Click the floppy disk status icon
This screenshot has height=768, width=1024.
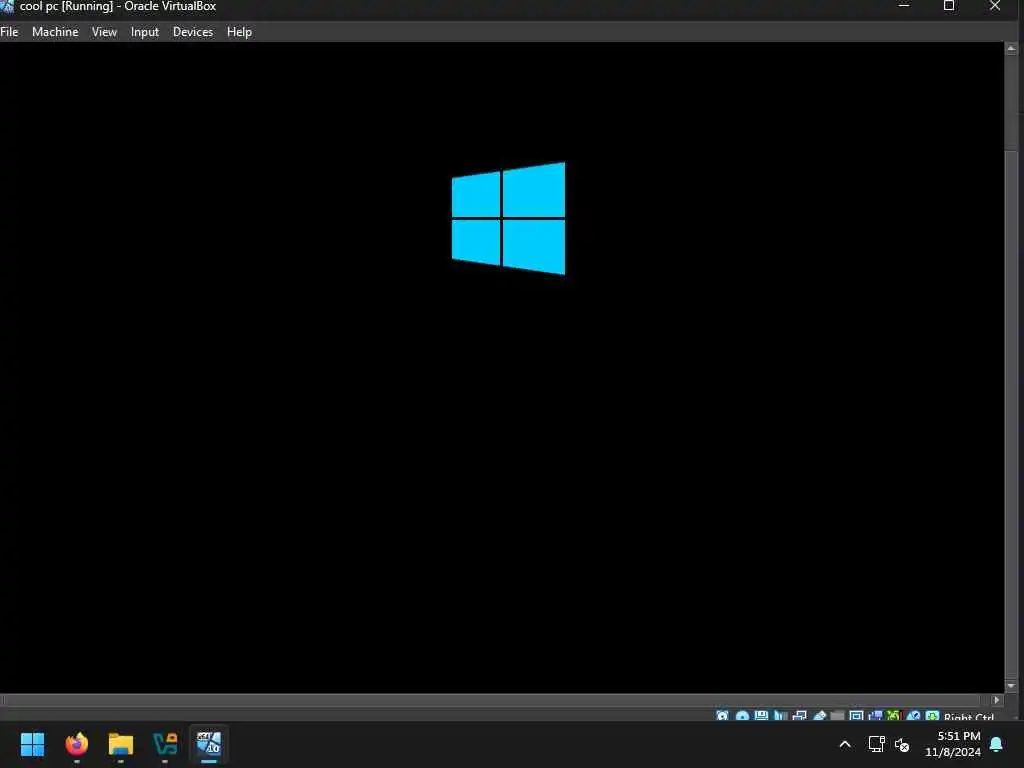coord(761,716)
